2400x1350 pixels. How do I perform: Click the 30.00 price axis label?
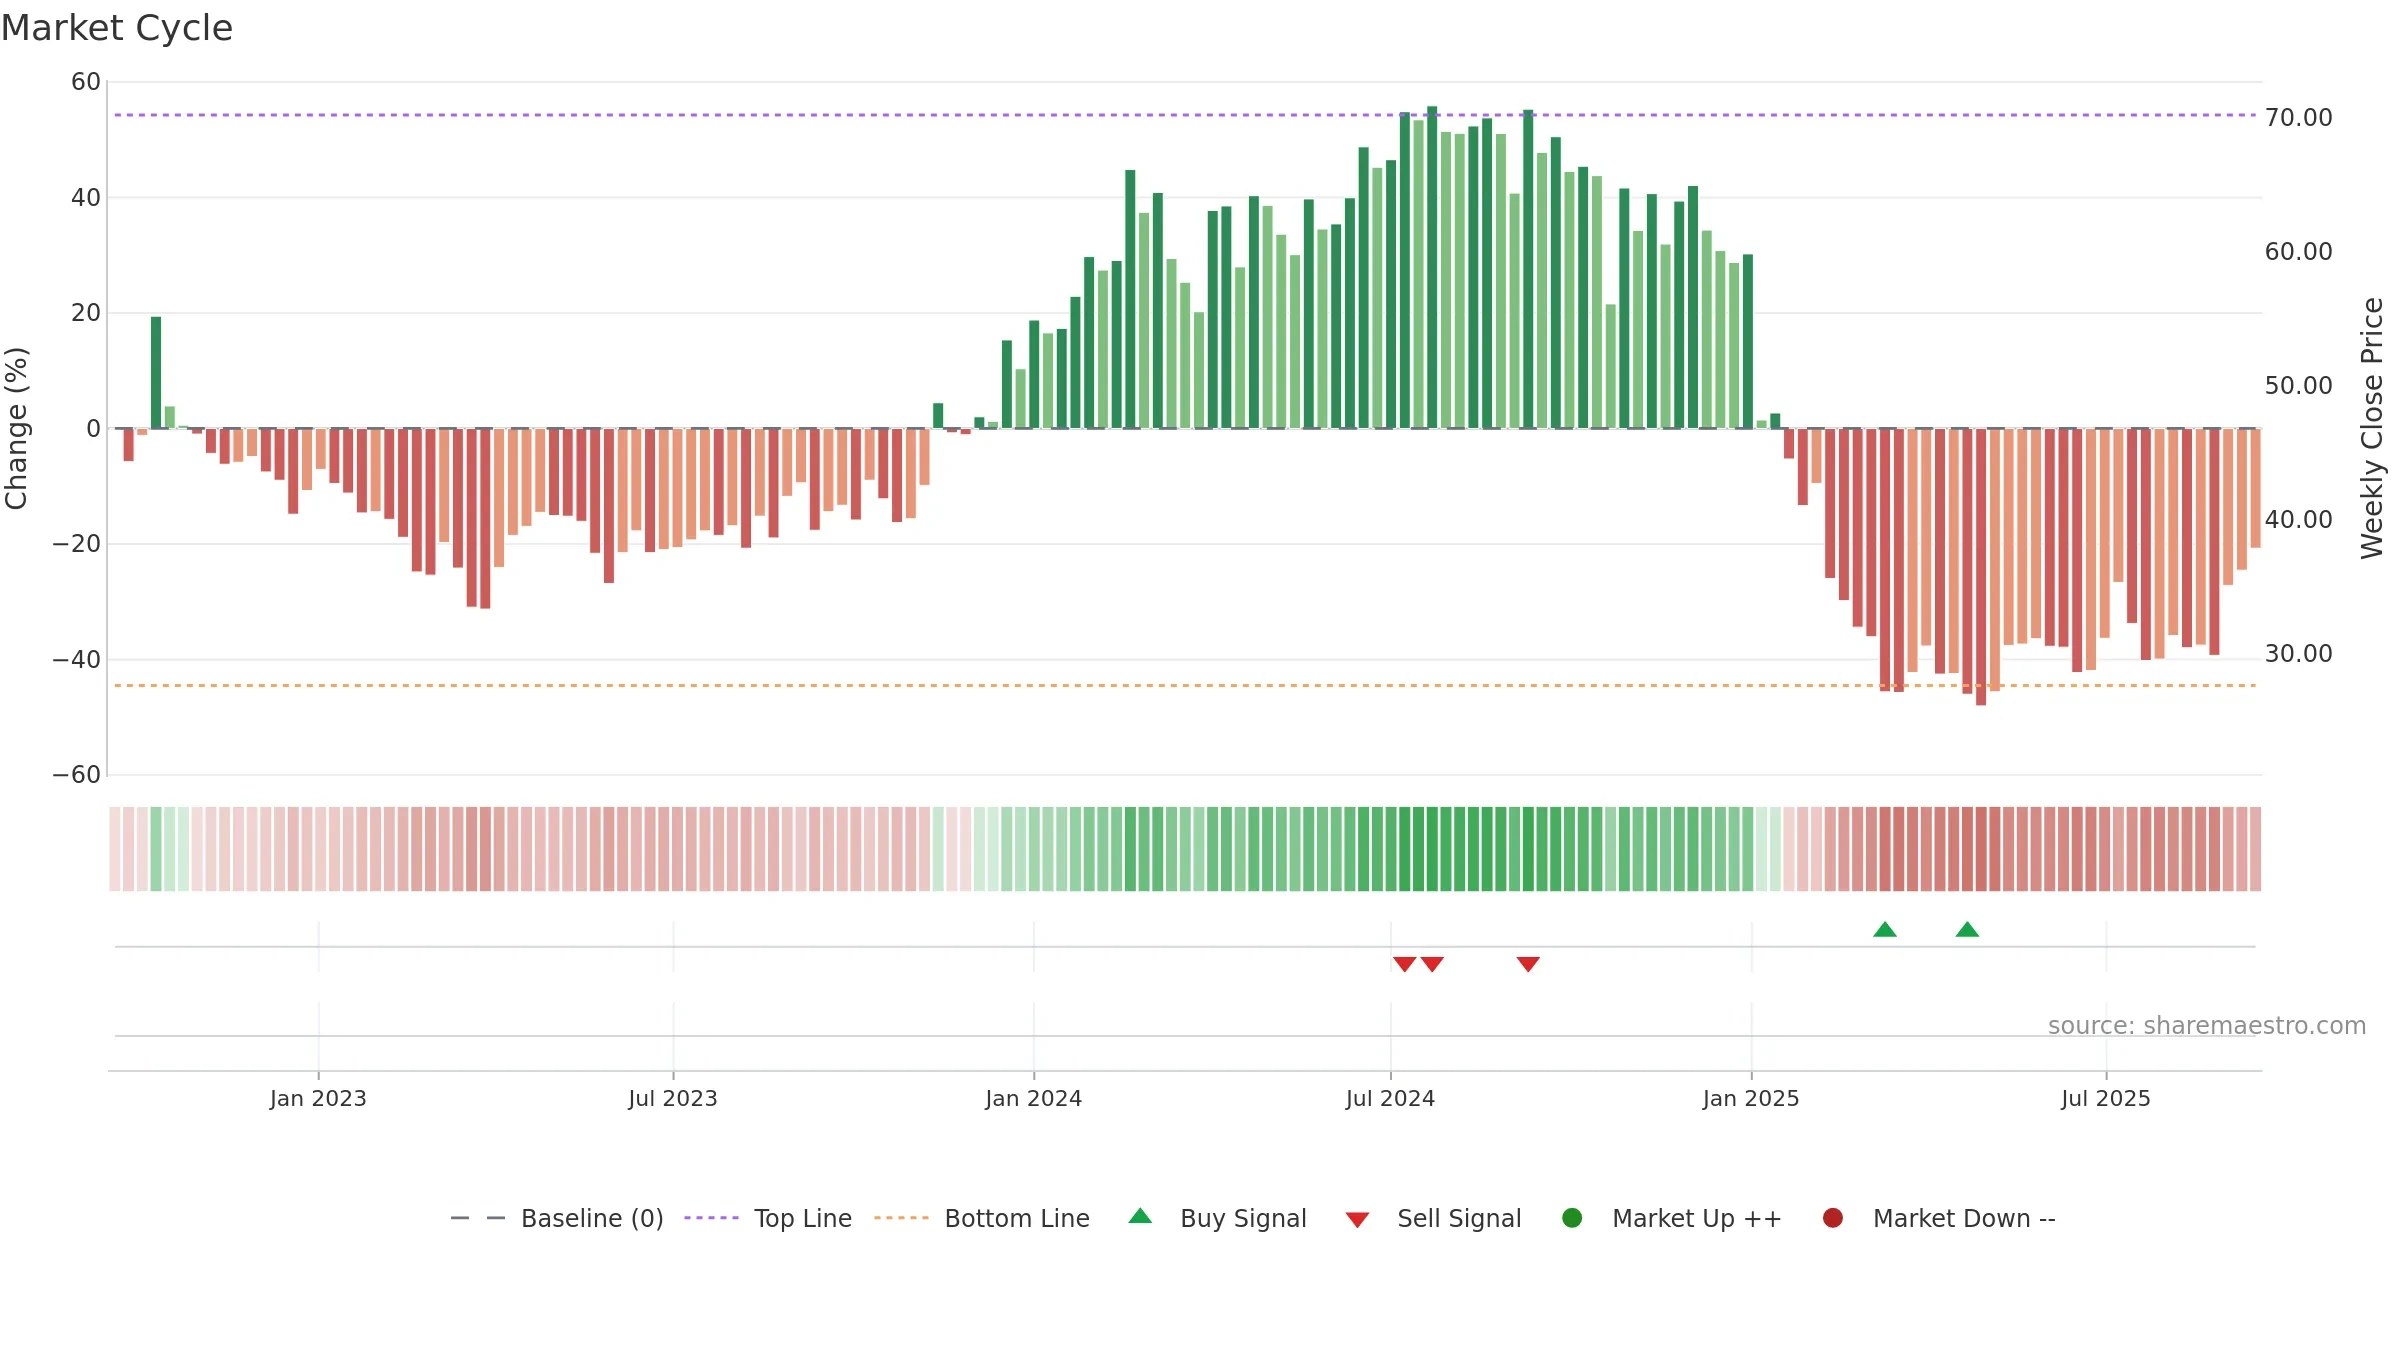tap(2298, 654)
